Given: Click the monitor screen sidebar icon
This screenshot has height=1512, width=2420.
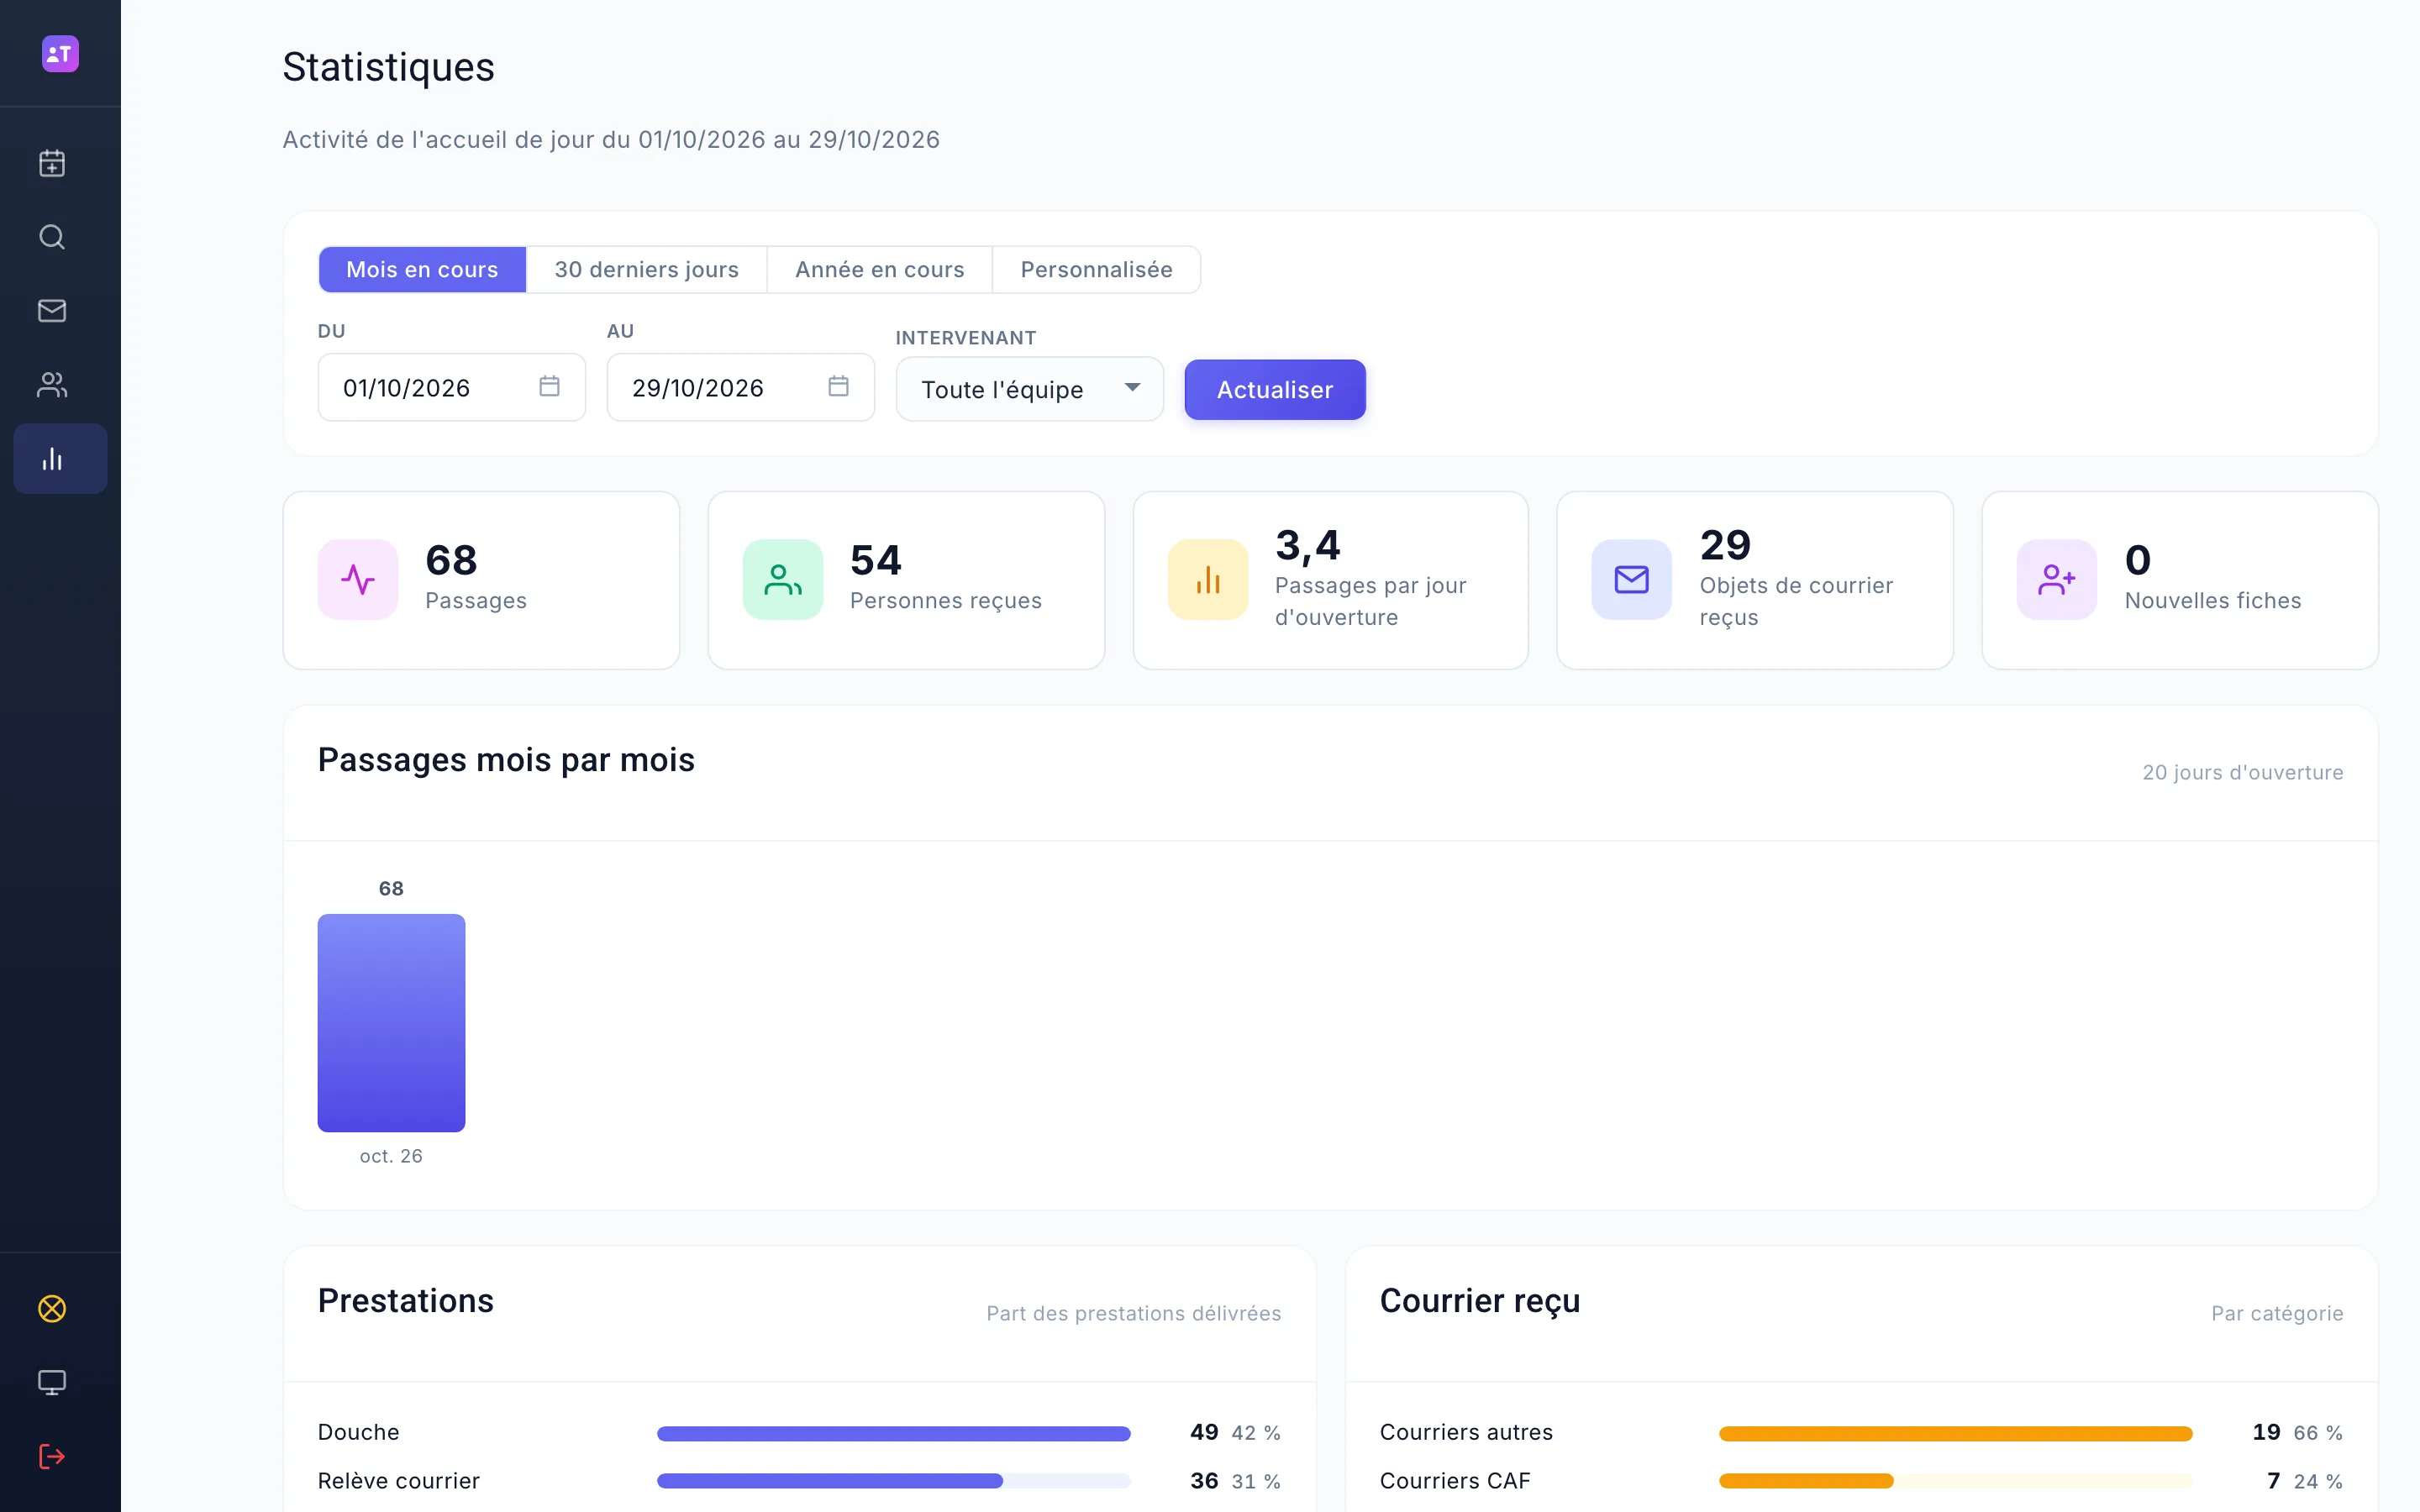Looking at the screenshot, I should tap(52, 1383).
